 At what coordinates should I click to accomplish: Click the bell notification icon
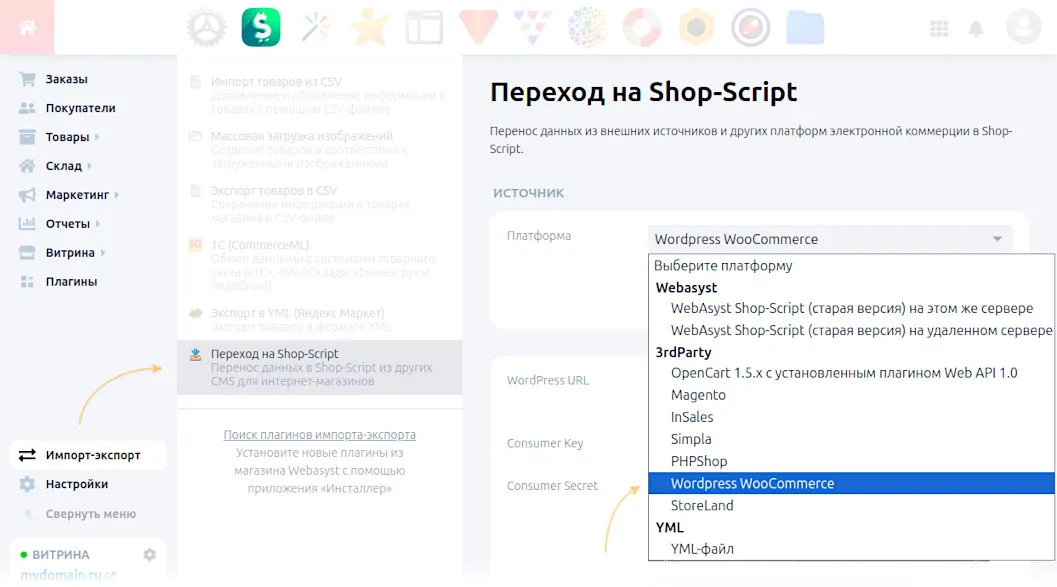point(977,27)
